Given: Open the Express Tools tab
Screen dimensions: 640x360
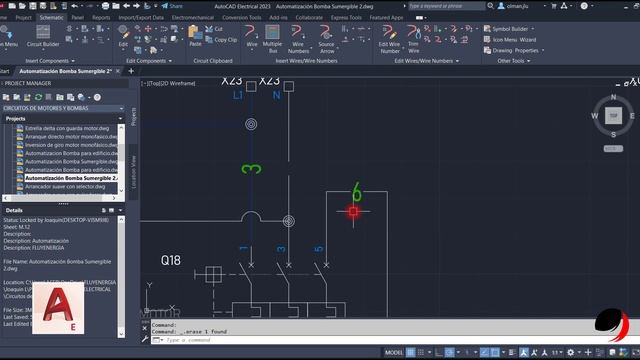Looking at the screenshot, I should click(346, 18).
